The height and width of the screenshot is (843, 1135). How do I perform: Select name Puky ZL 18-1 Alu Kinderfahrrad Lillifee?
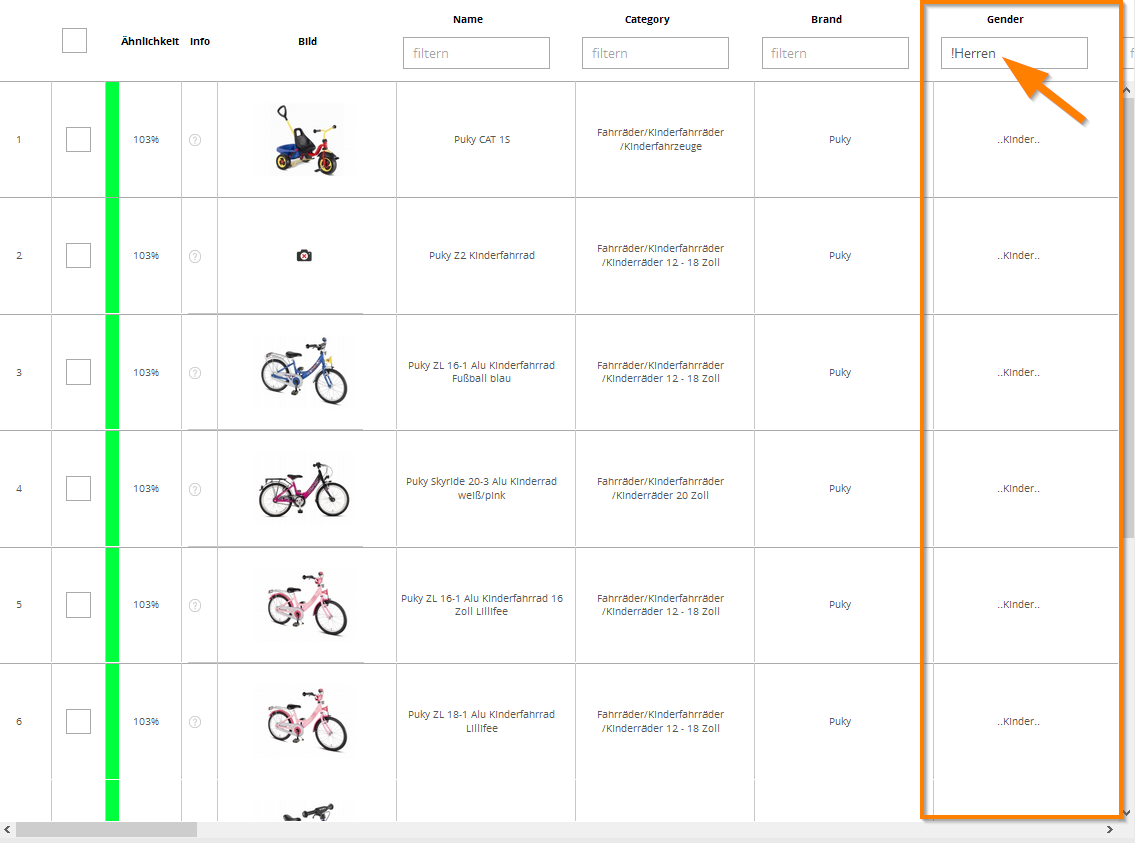pyautogui.click(x=481, y=721)
